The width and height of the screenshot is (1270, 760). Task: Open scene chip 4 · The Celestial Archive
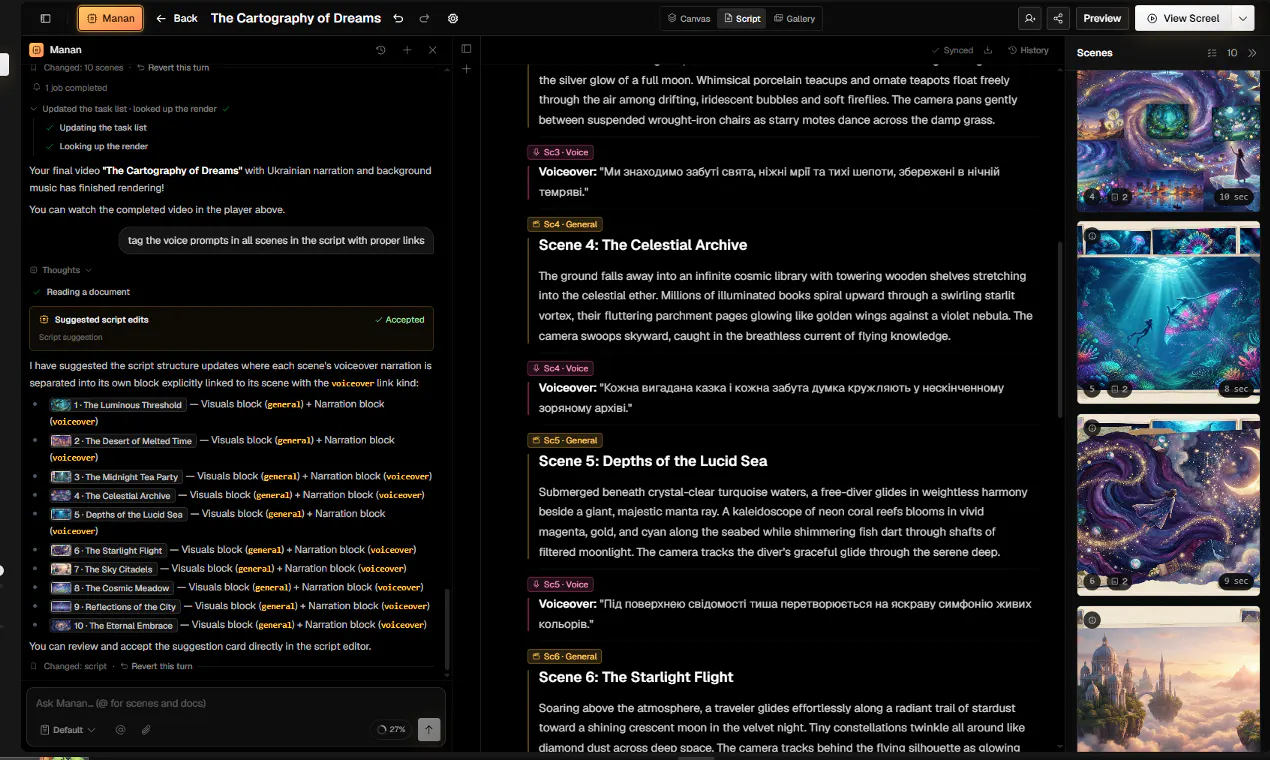(112, 496)
